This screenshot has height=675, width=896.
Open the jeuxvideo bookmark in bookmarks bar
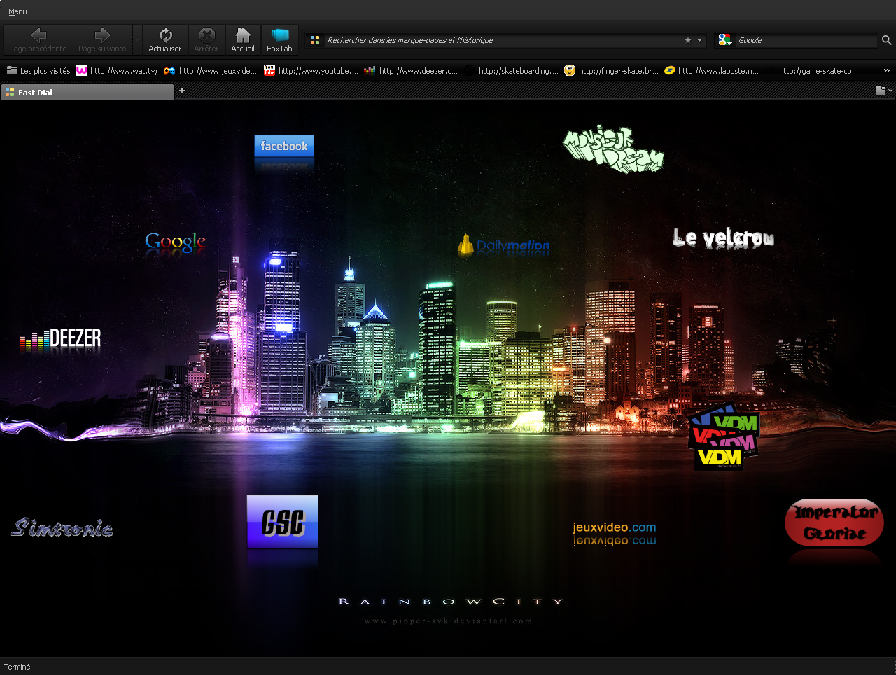click(210, 70)
